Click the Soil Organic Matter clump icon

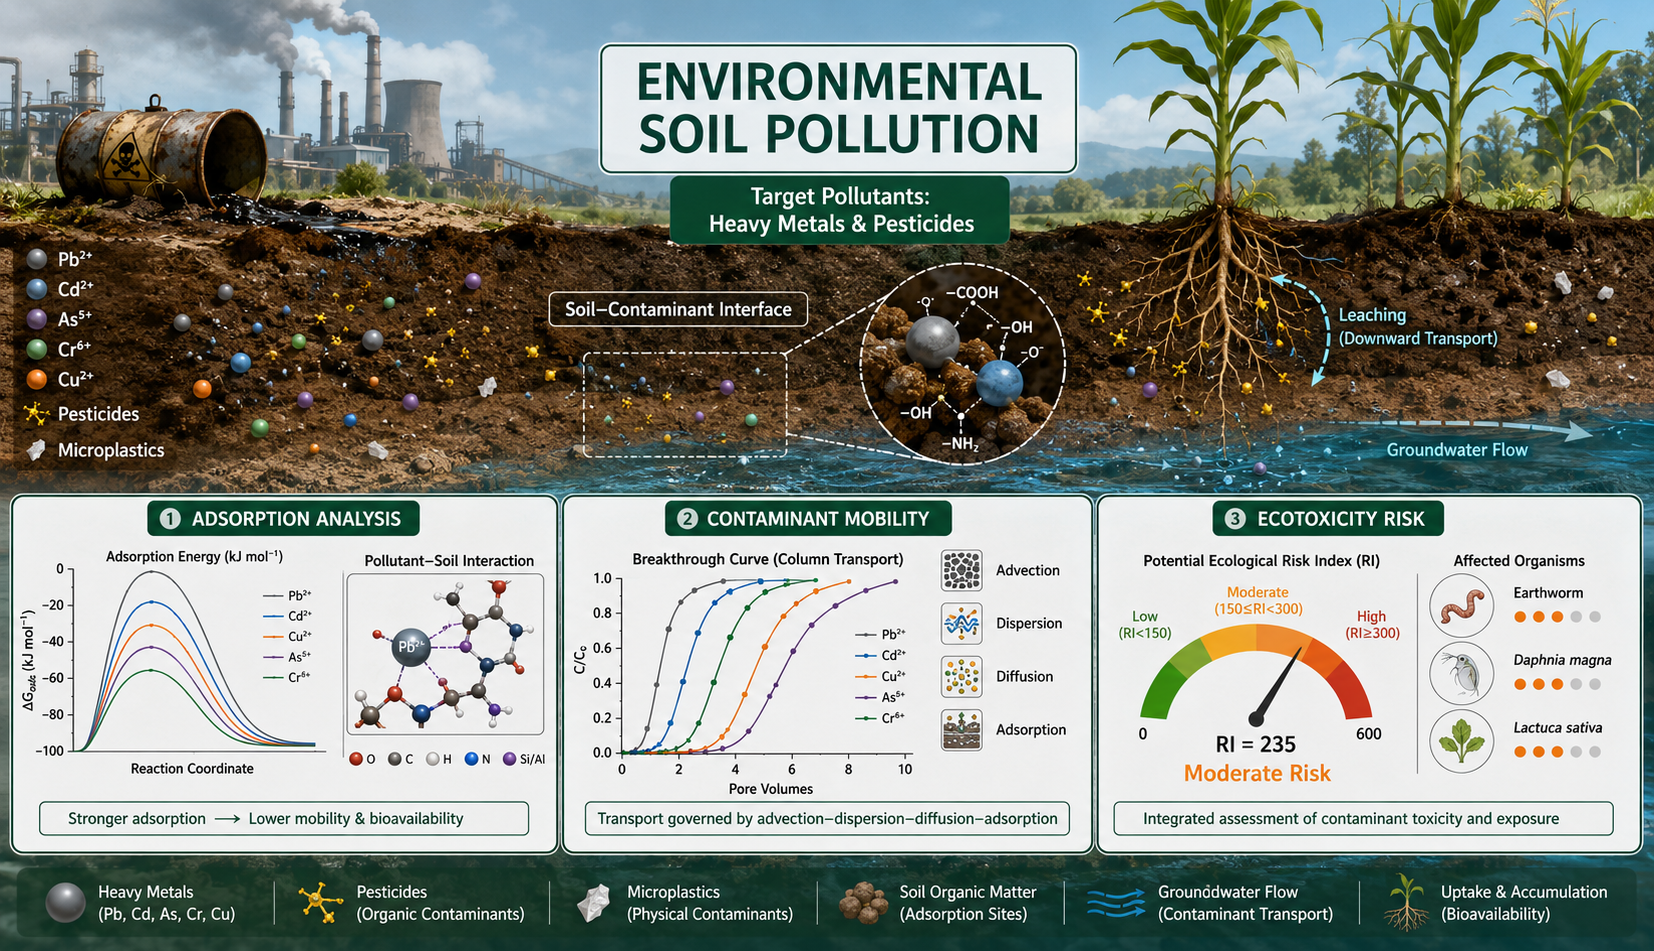(x=863, y=902)
